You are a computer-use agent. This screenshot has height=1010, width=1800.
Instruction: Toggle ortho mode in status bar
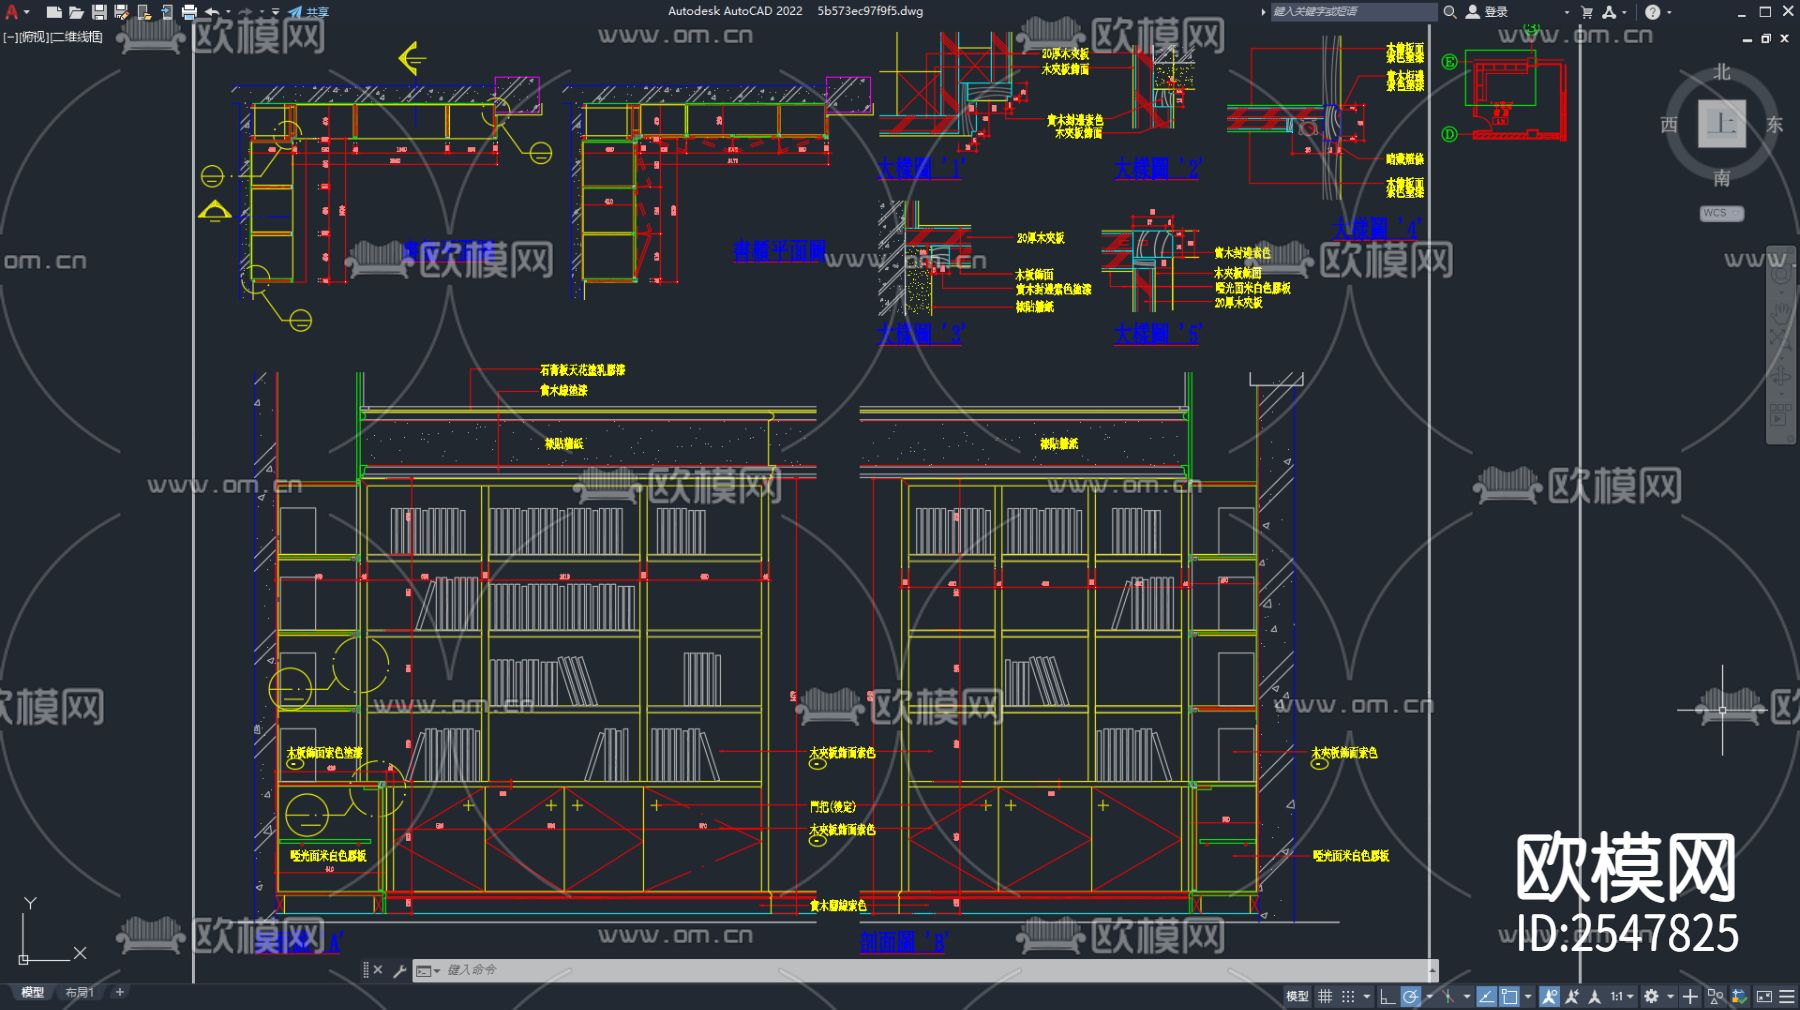(x=1387, y=996)
